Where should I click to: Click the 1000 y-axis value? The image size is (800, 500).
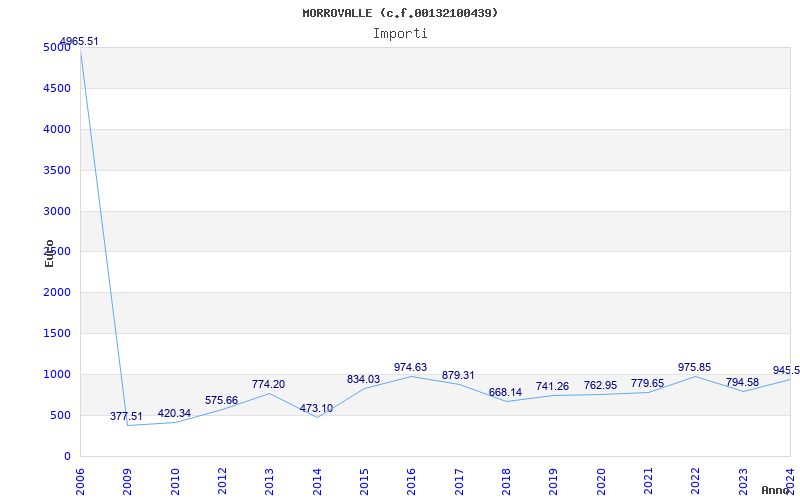click(x=57, y=374)
